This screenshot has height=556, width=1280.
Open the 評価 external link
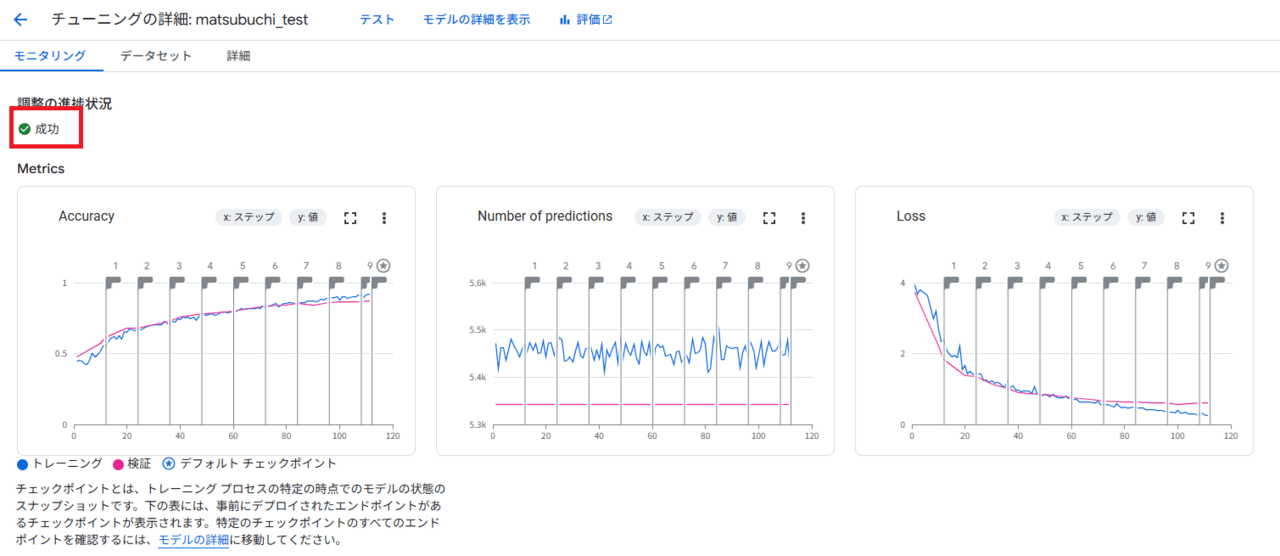pyautogui.click(x=586, y=20)
